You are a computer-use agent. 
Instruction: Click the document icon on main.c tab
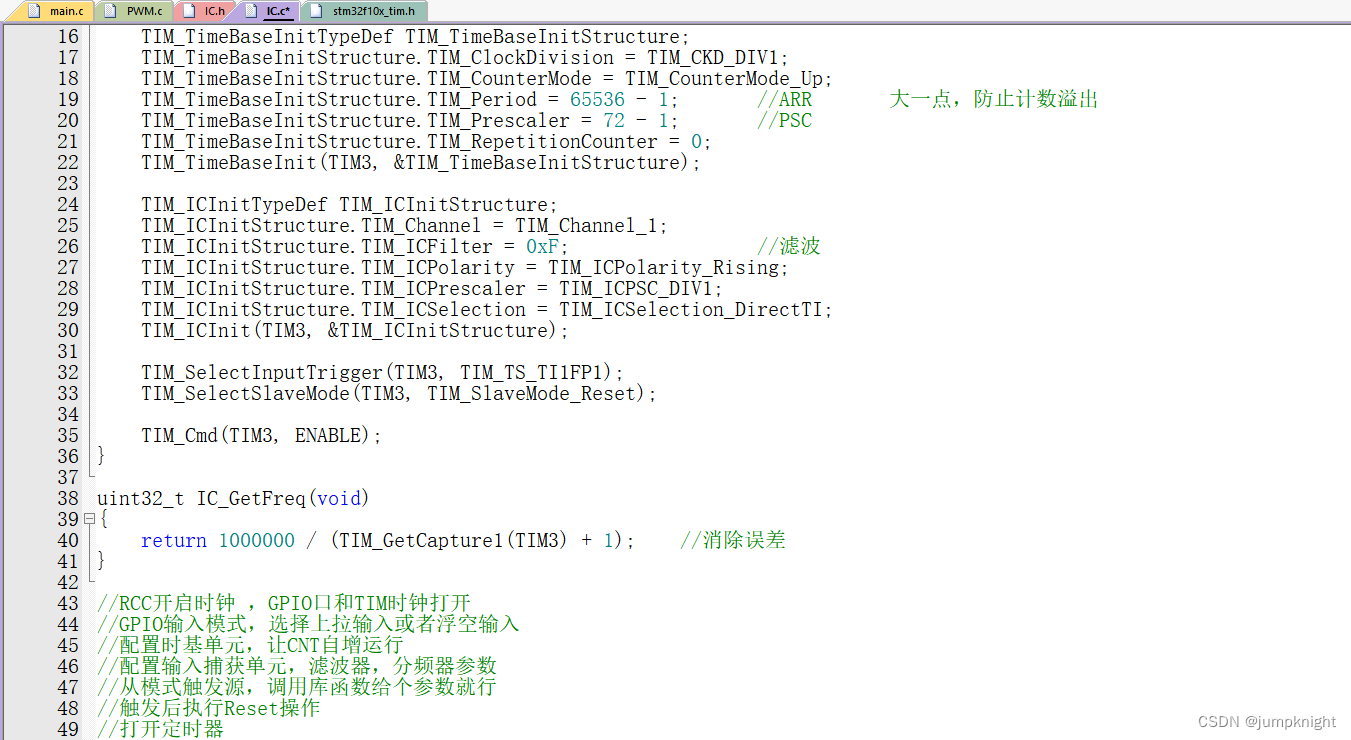pyautogui.click(x=34, y=12)
